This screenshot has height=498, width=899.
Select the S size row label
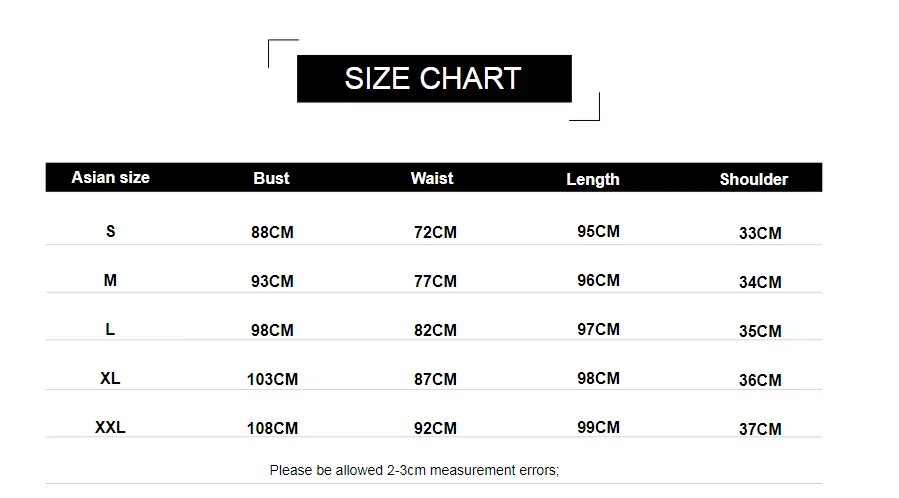pyautogui.click(x=111, y=232)
